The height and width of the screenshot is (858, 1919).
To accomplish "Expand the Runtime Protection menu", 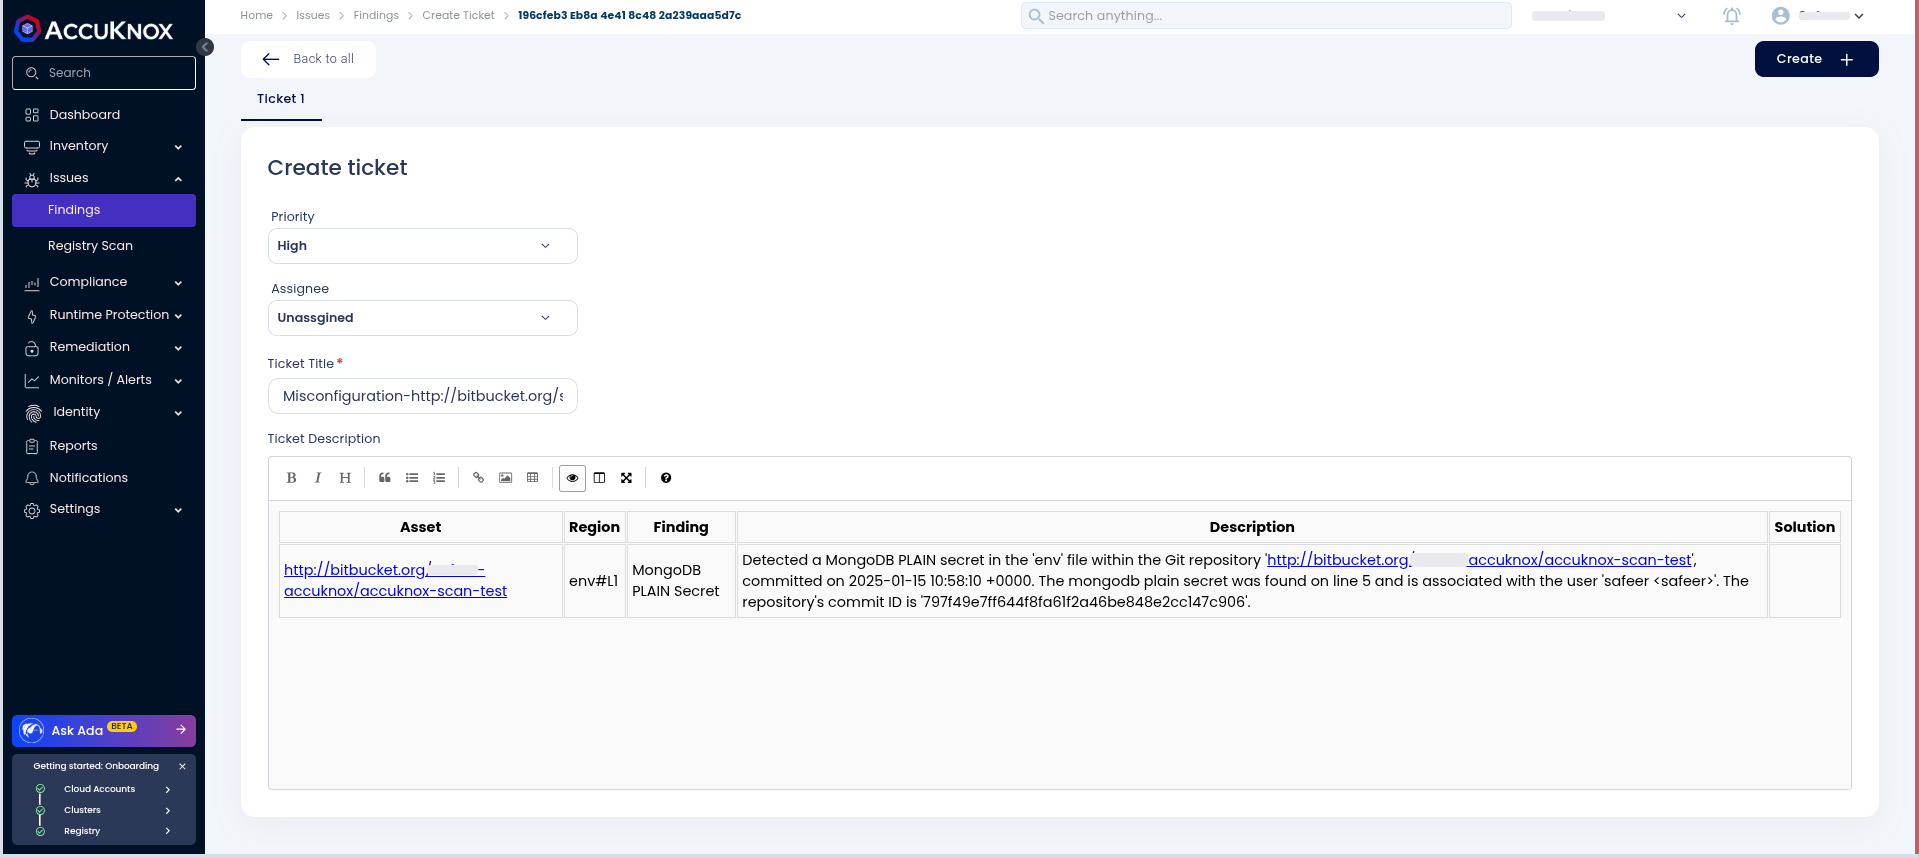I will click(178, 316).
